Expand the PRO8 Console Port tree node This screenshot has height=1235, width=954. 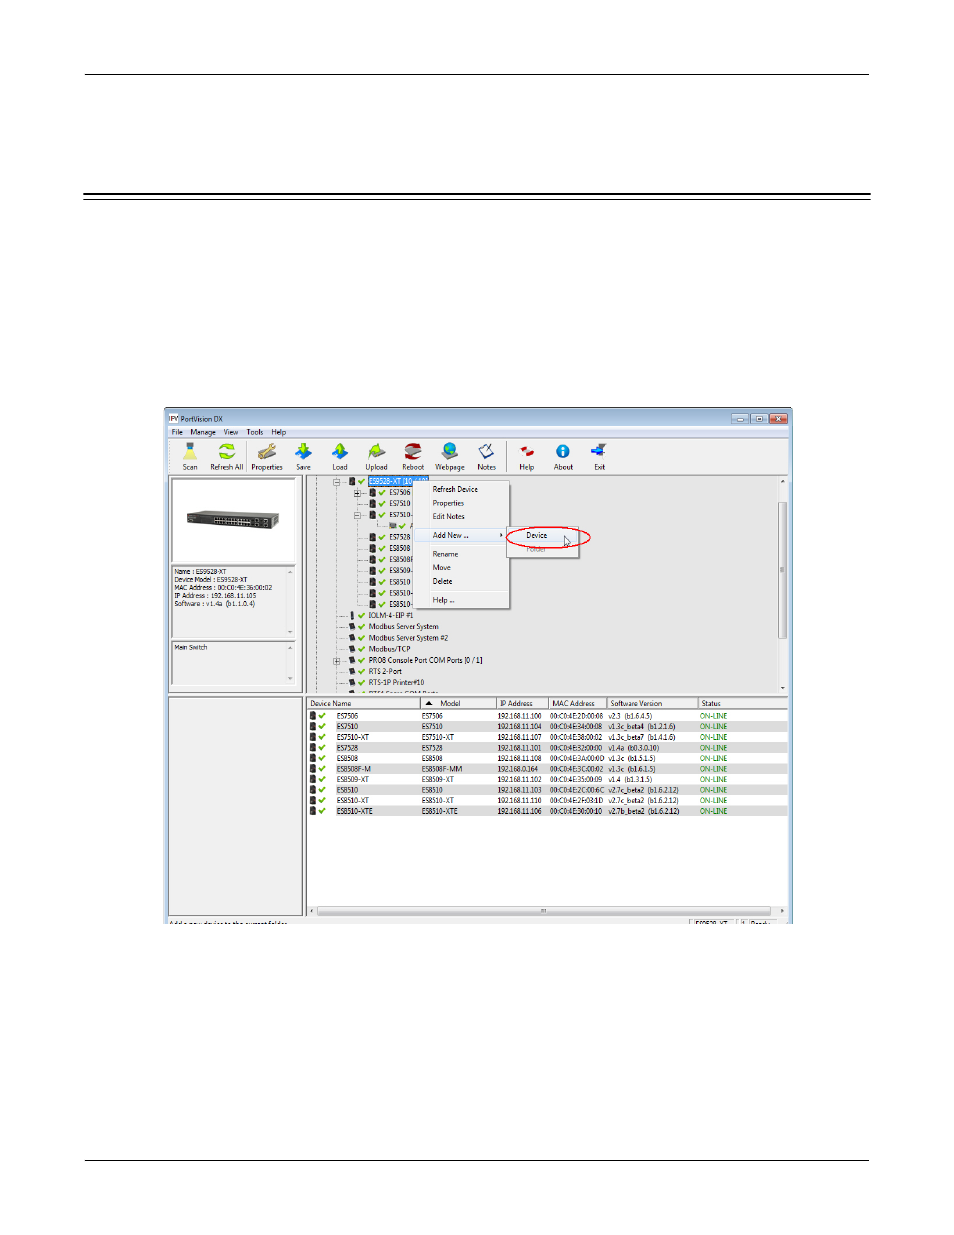tap(337, 660)
